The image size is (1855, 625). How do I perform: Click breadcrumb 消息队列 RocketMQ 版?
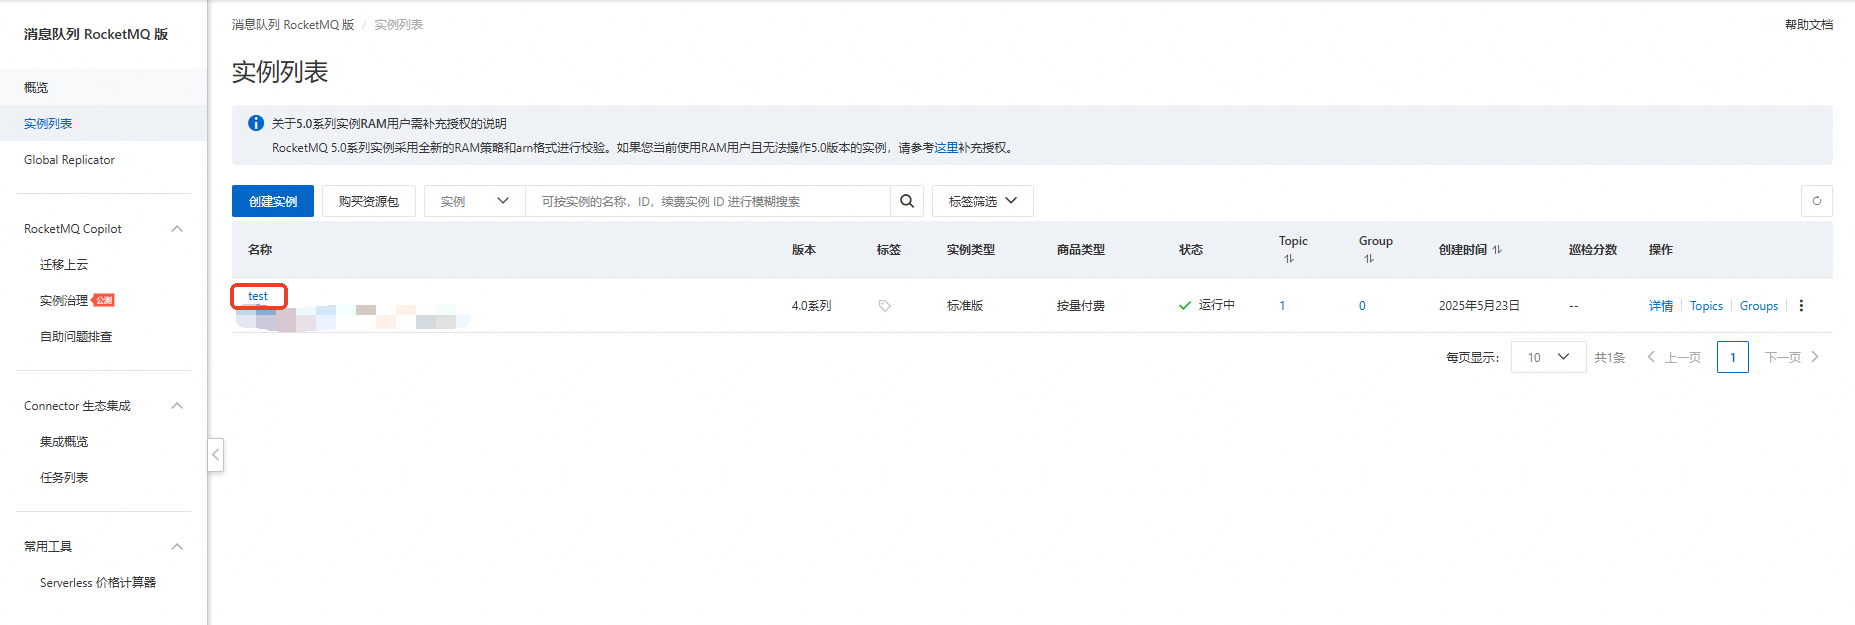(293, 25)
